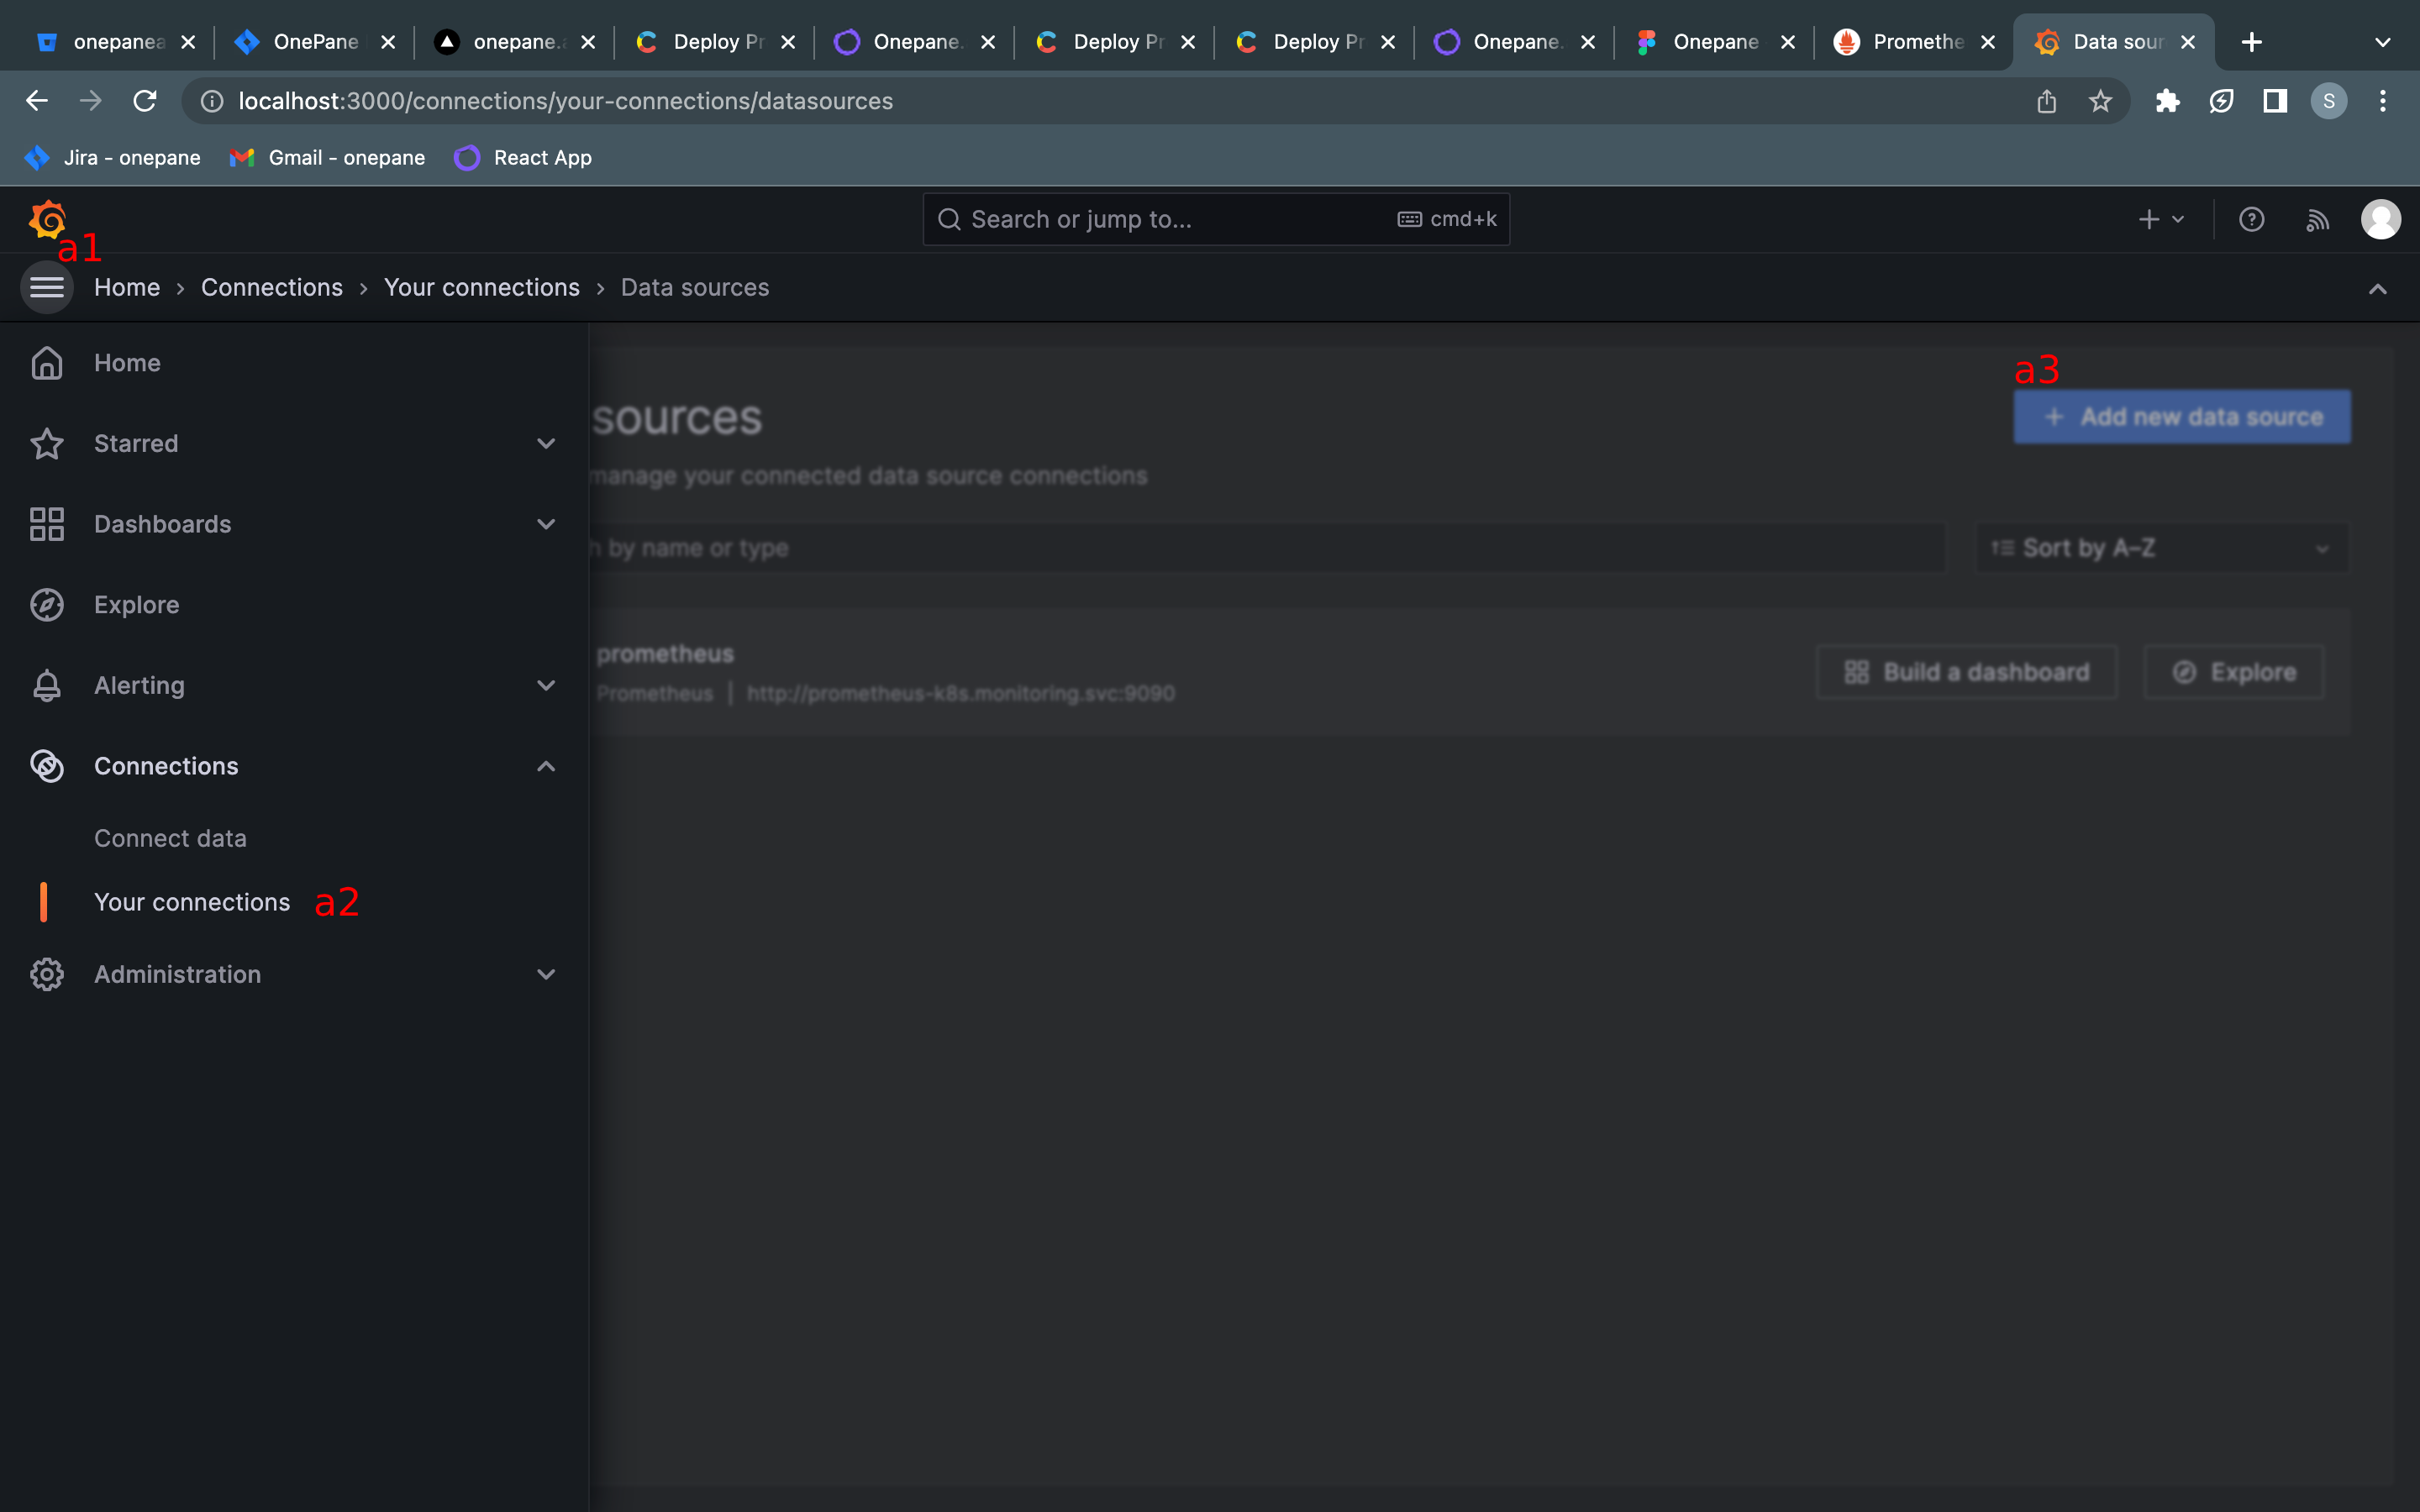Screen dimensions: 2420x1512
Task: Click Add new data source button
Action: point(2183,417)
